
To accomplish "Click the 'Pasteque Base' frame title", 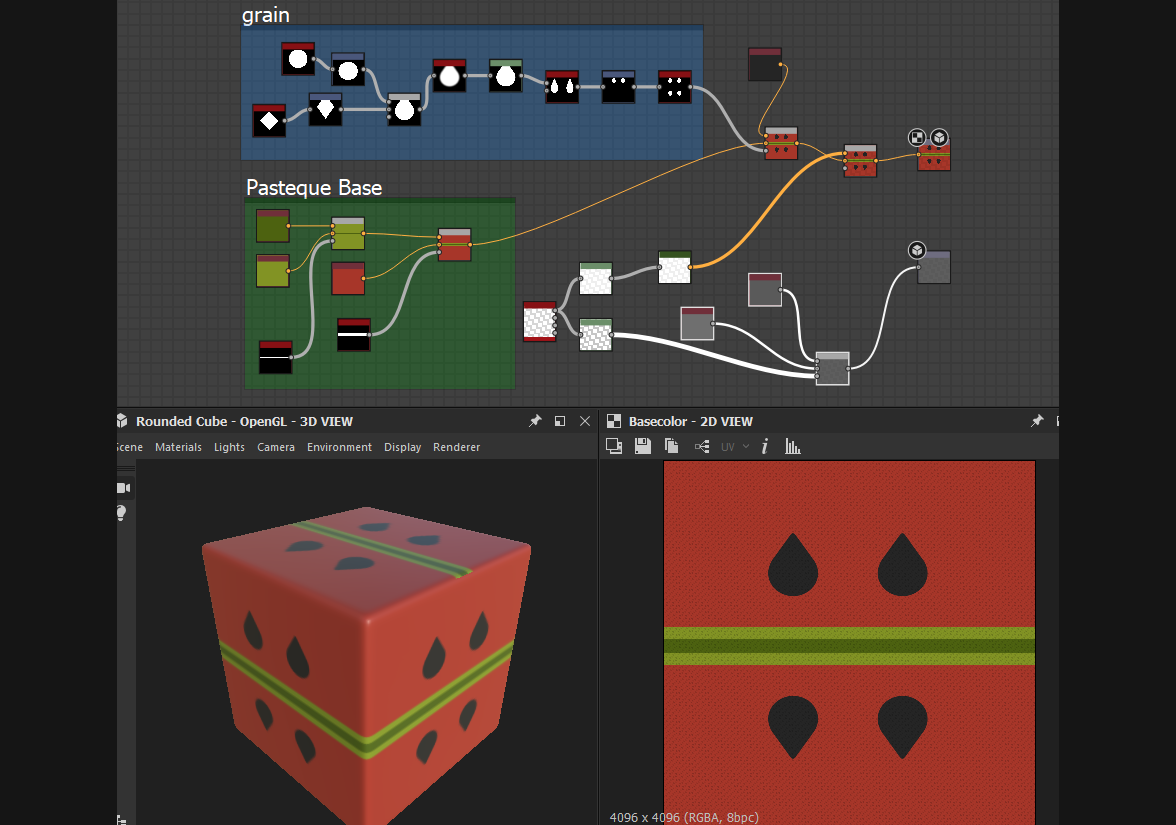I will [x=314, y=188].
